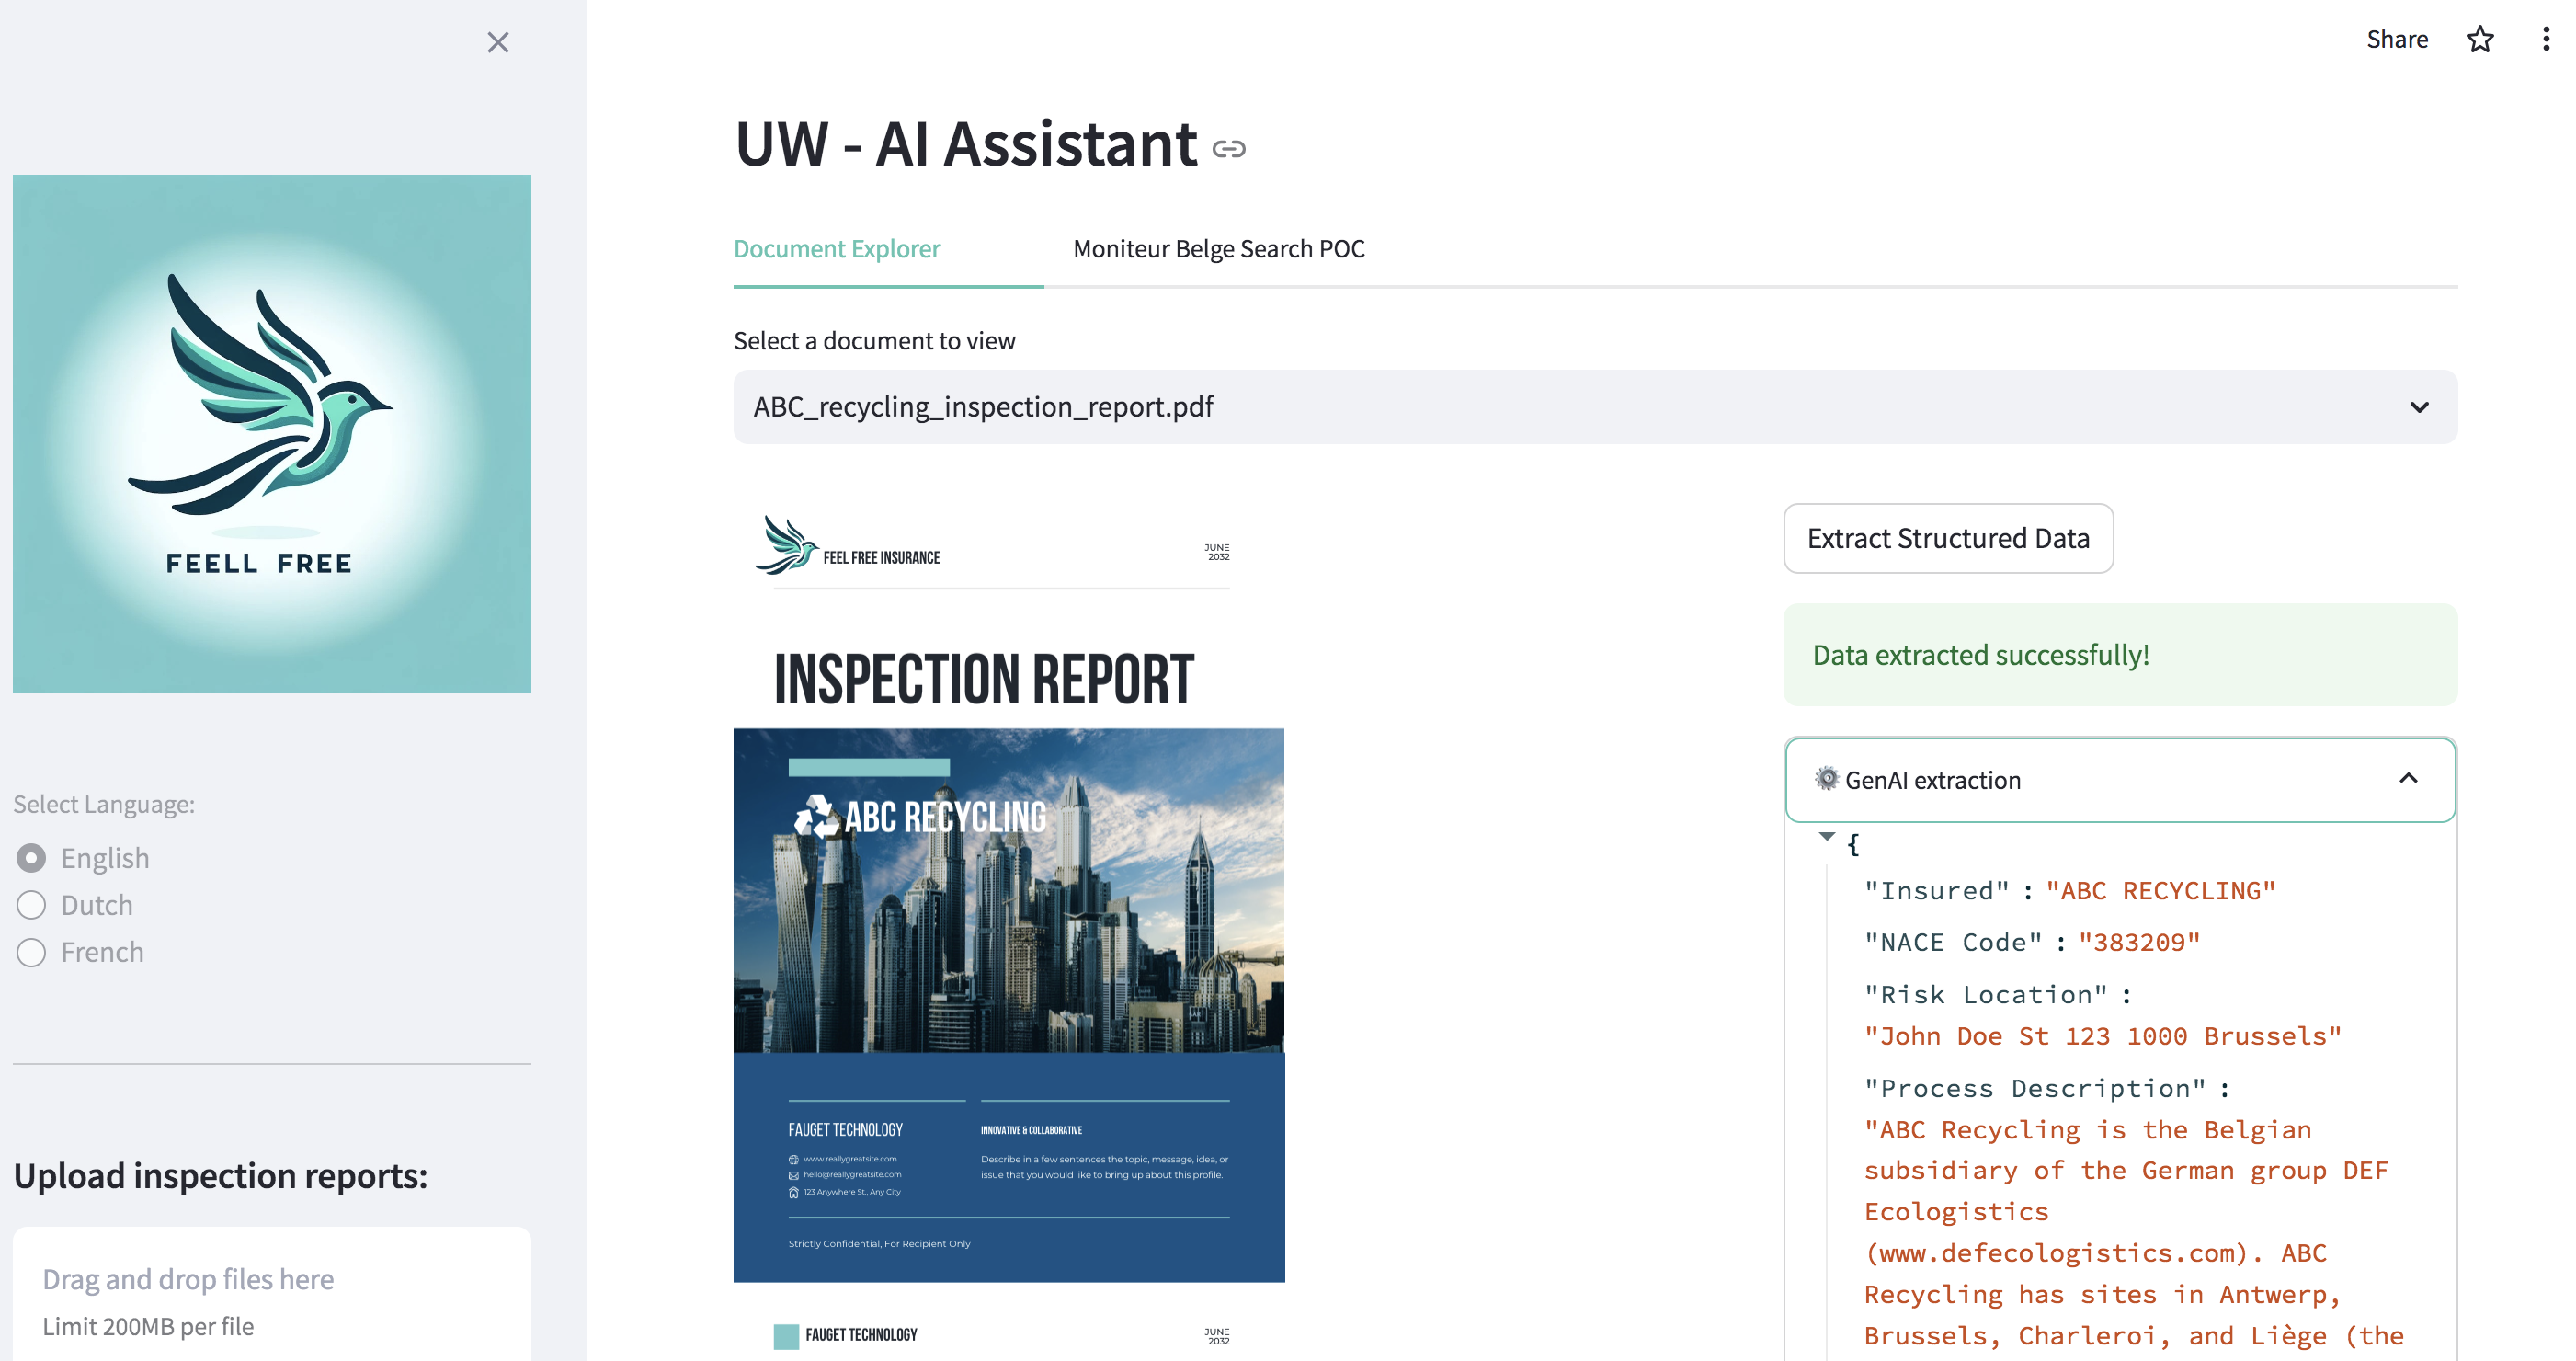Switch to the Moniteur Belge Search POC tab

point(1222,248)
